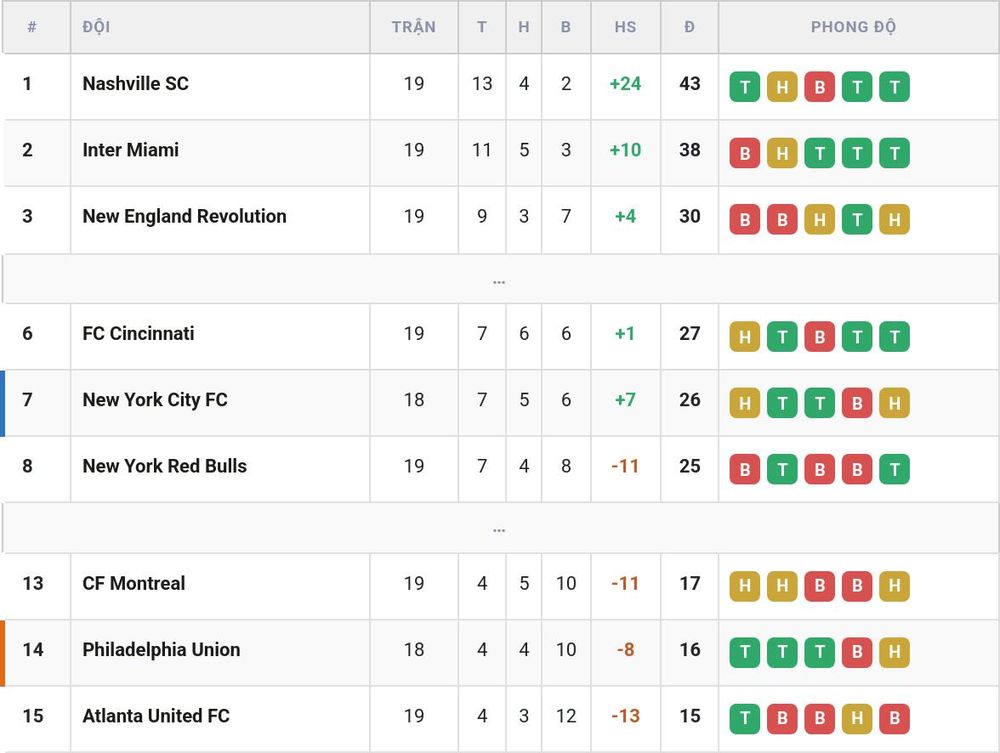Click Inter Miami's first red B badge

[x=744, y=153]
